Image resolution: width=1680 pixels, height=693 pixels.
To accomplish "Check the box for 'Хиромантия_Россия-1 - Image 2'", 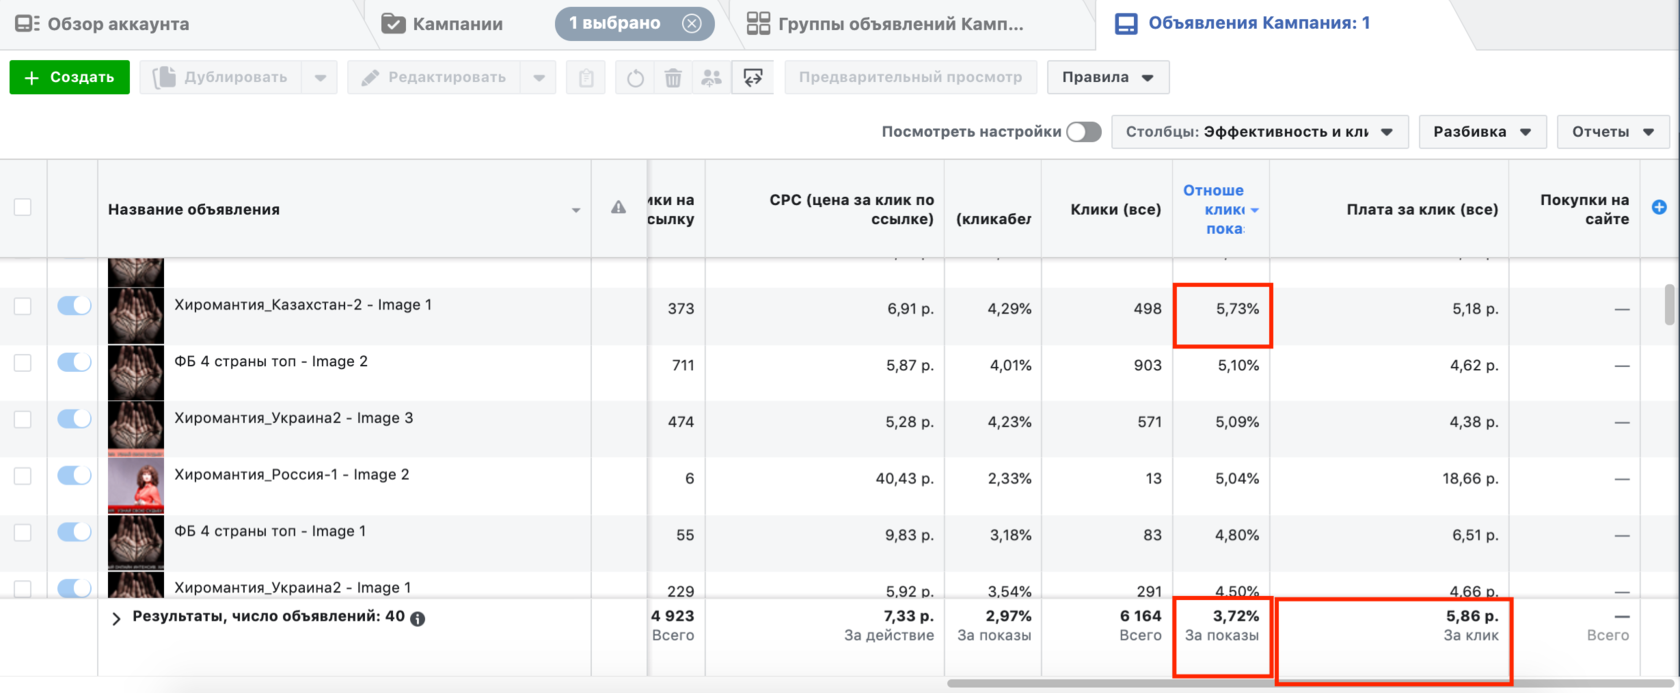I will 22,476.
